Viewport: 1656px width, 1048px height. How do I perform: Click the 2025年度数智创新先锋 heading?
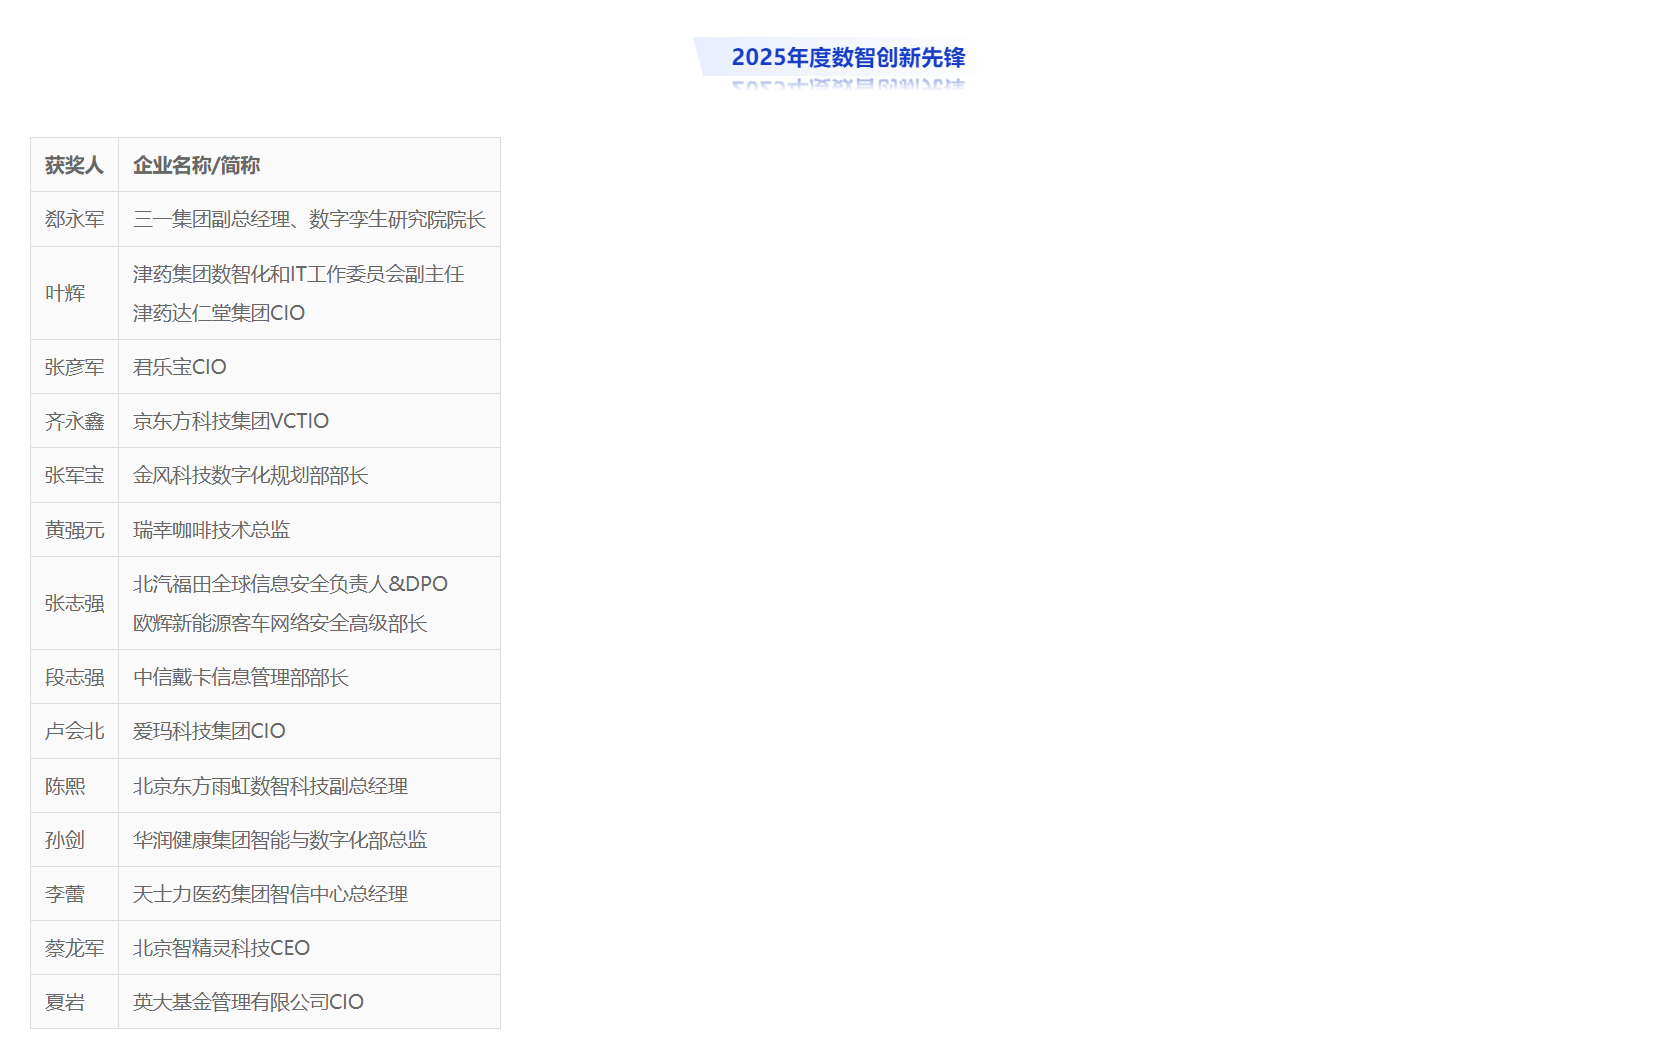click(x=847, y=57)
